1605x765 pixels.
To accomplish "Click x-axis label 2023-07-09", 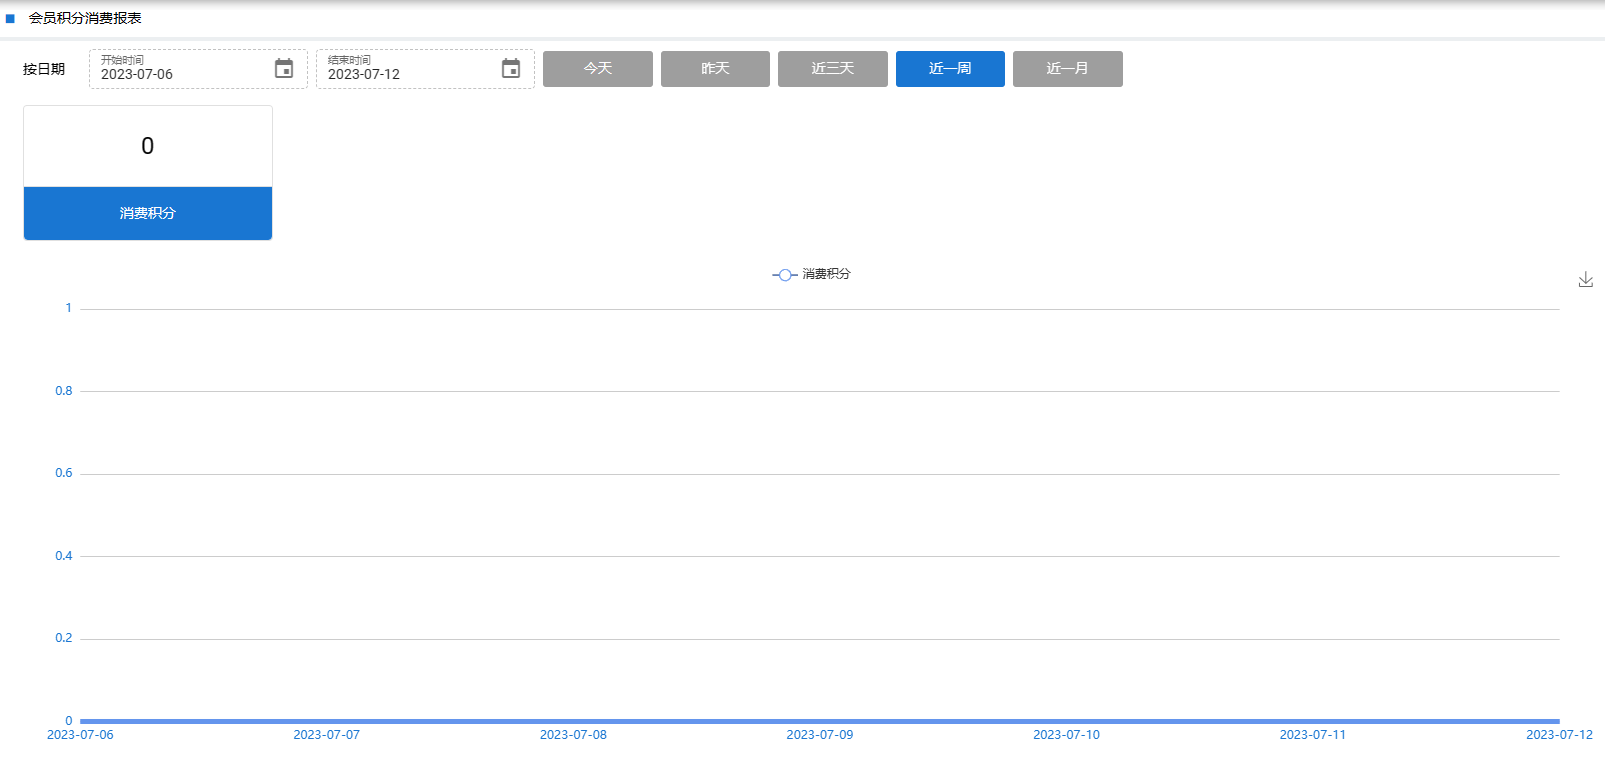I will point(820,735).
